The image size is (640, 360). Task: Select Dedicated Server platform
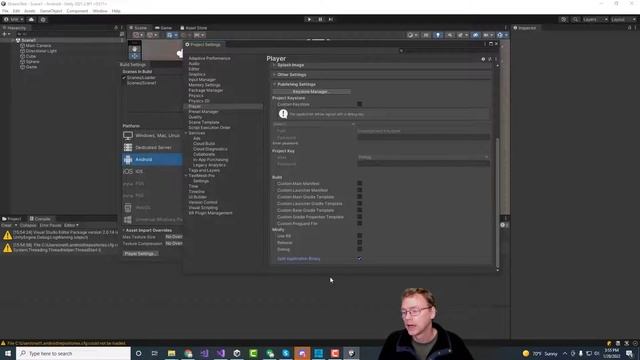click(x=152, y=147)
